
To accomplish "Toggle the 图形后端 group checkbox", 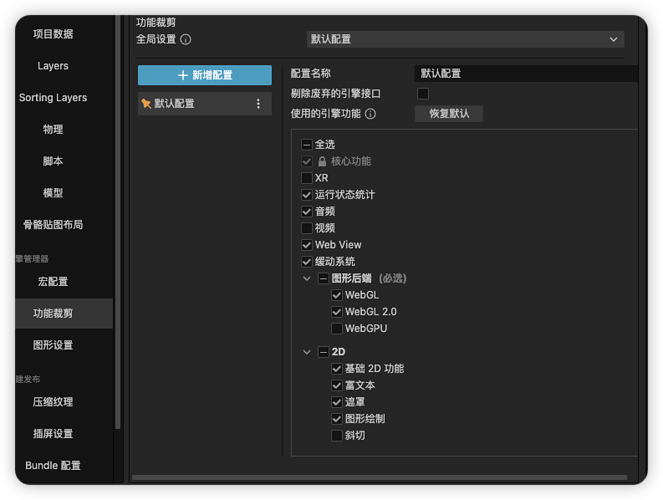I will [x=323, y=278].
